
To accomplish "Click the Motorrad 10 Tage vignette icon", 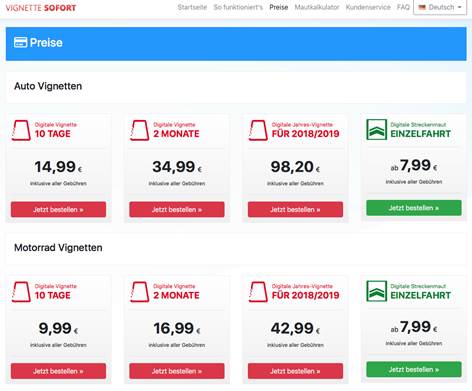I will 21,292.
